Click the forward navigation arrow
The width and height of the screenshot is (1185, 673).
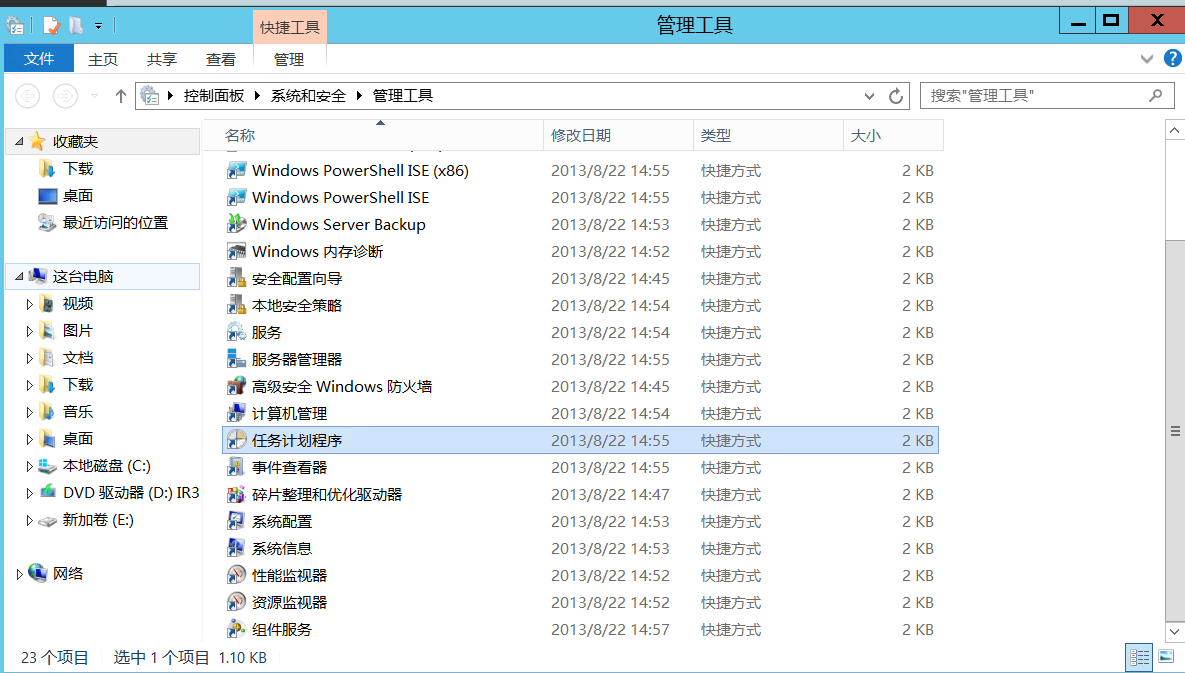65,96
